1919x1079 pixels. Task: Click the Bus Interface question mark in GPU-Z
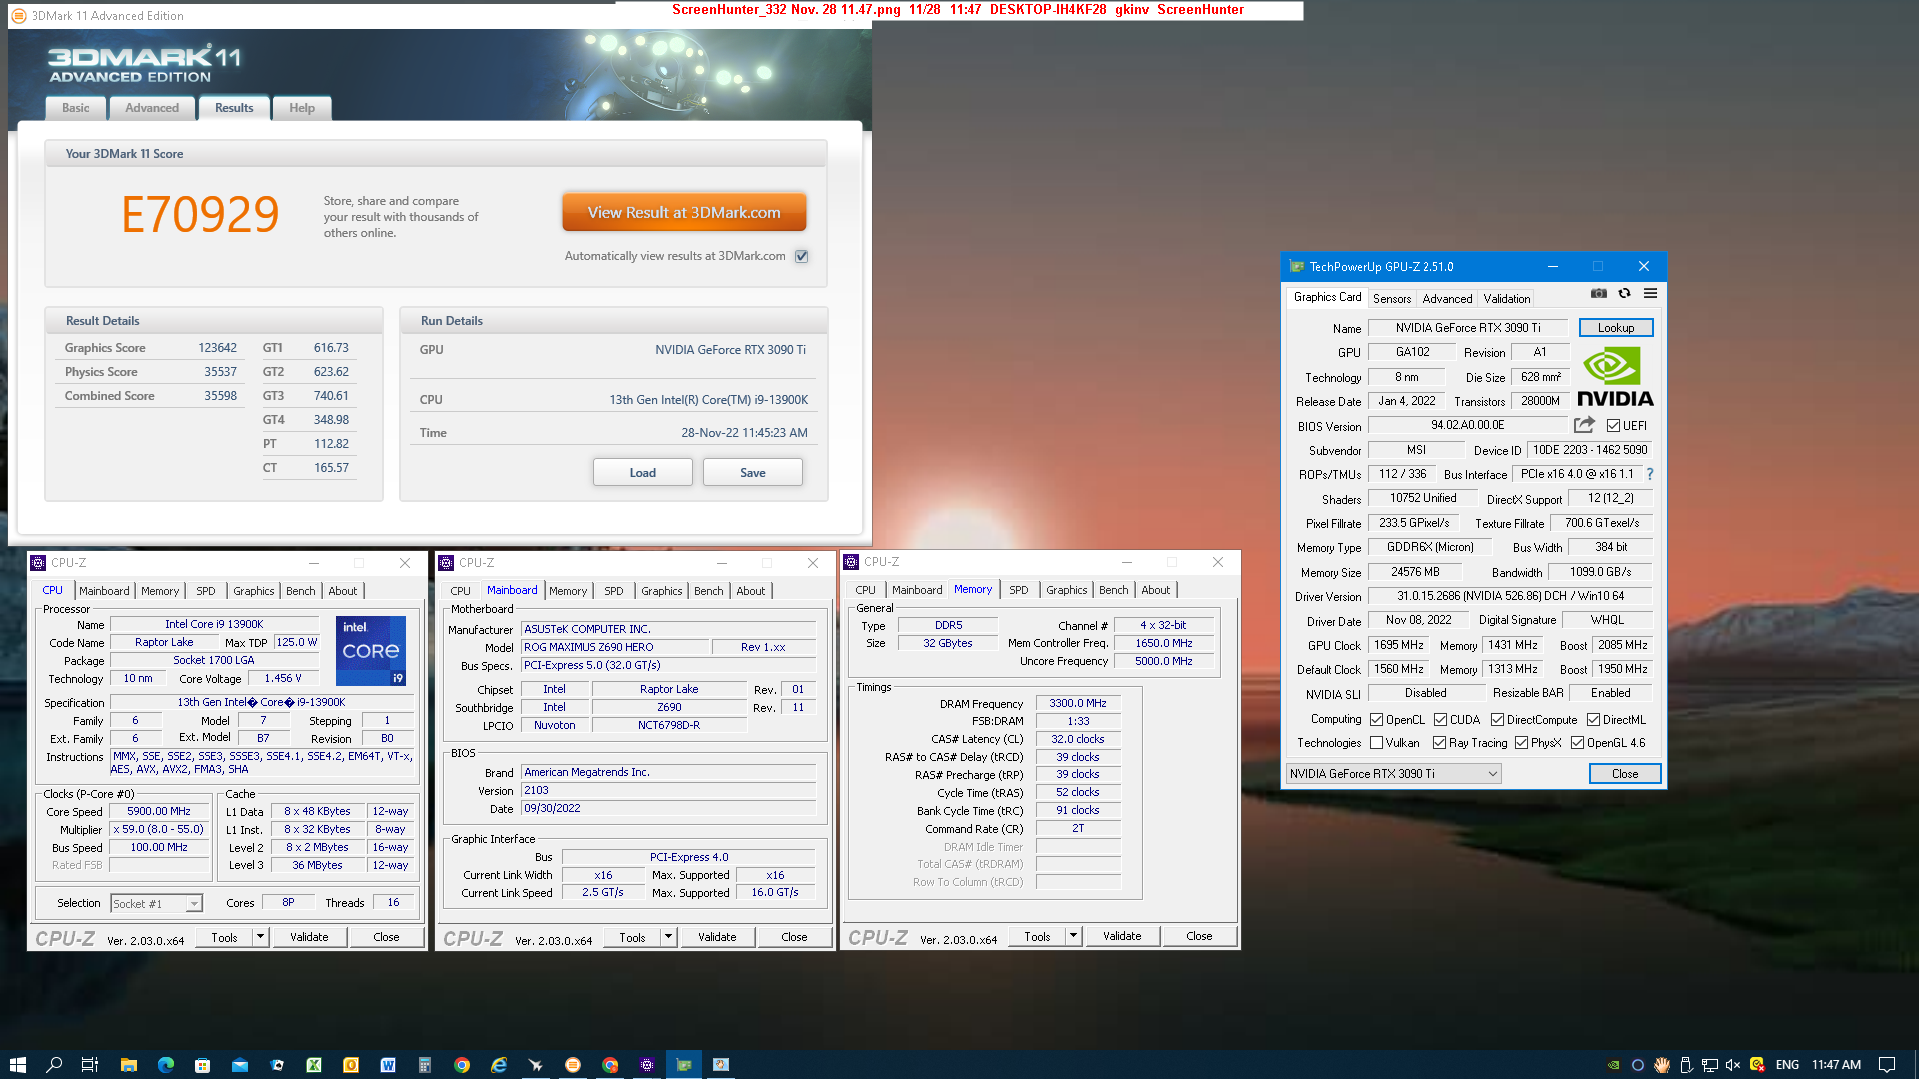pos(1650,474)
